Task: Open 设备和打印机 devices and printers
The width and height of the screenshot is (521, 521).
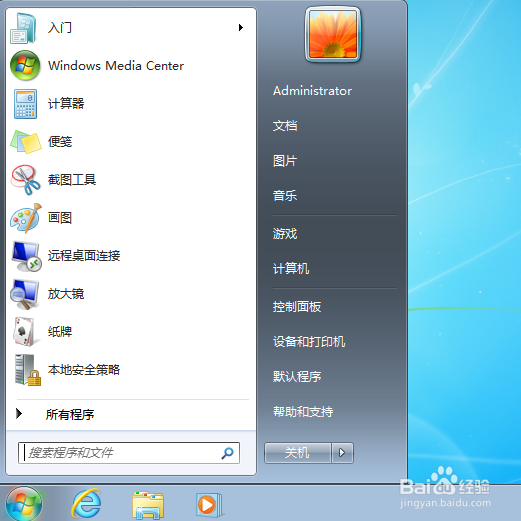Action: click(x=309, y=342)
